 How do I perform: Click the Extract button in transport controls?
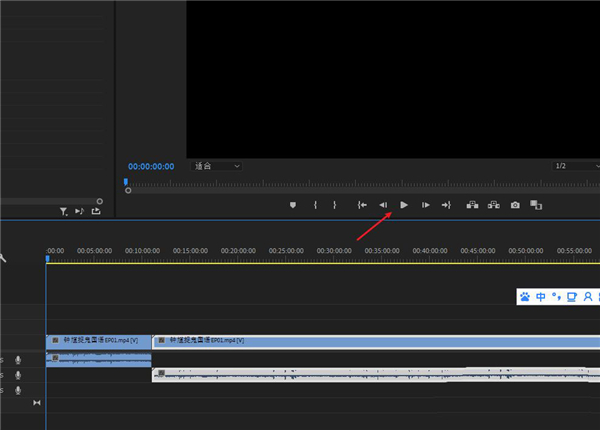[x=494, y=205]
